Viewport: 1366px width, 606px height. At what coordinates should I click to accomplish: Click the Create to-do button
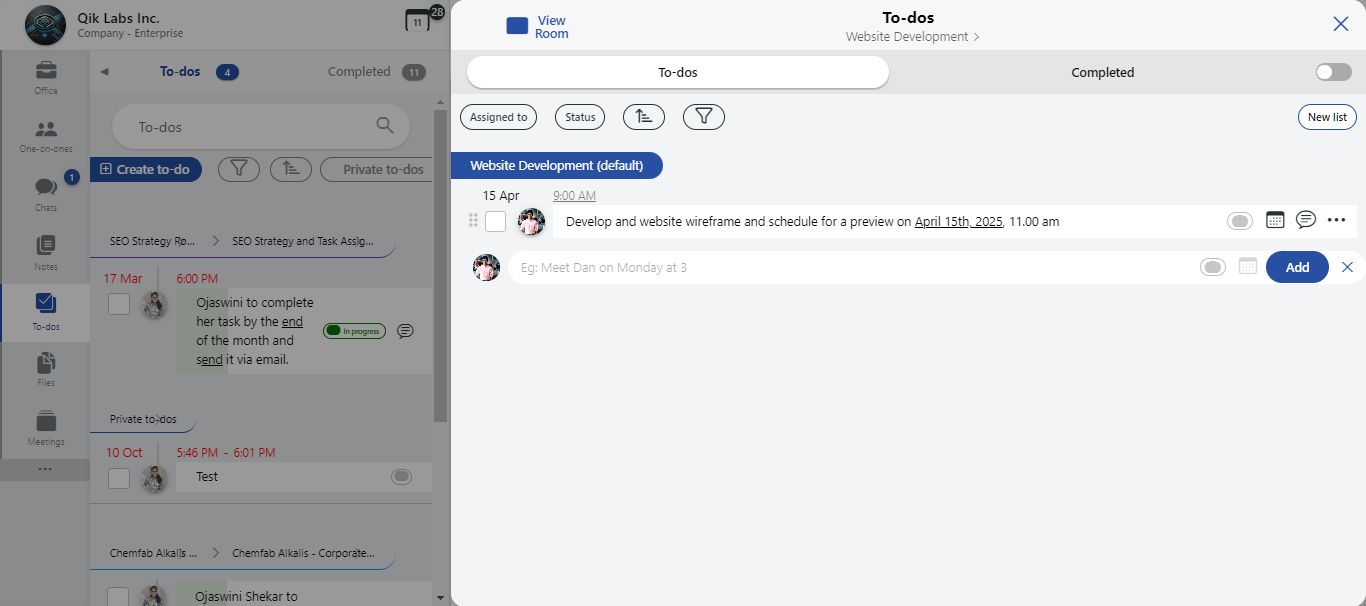(x=146, y=169)
